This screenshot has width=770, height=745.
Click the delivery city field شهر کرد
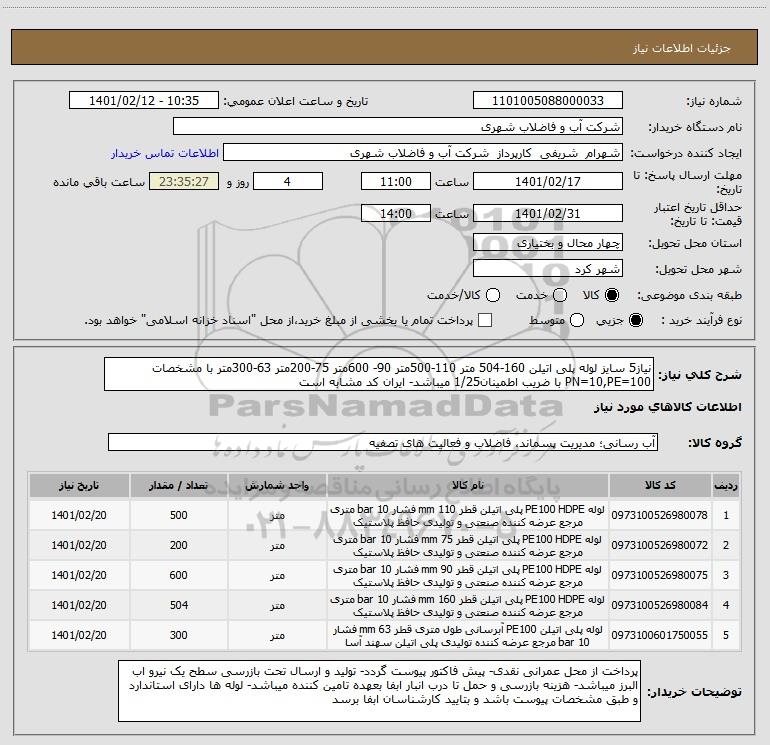pos(548,269)
